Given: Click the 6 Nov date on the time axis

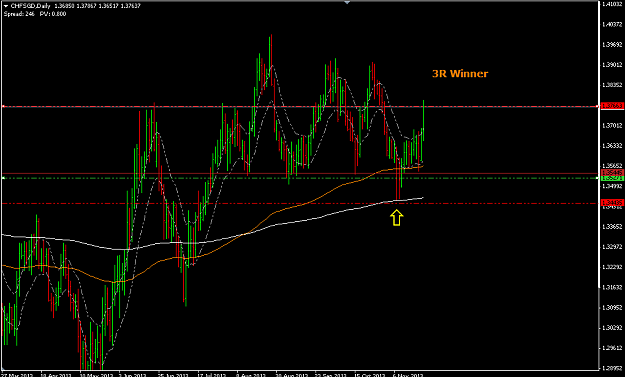Looking at the screenshot, I should pyautogui.click(x=409, y=375).
